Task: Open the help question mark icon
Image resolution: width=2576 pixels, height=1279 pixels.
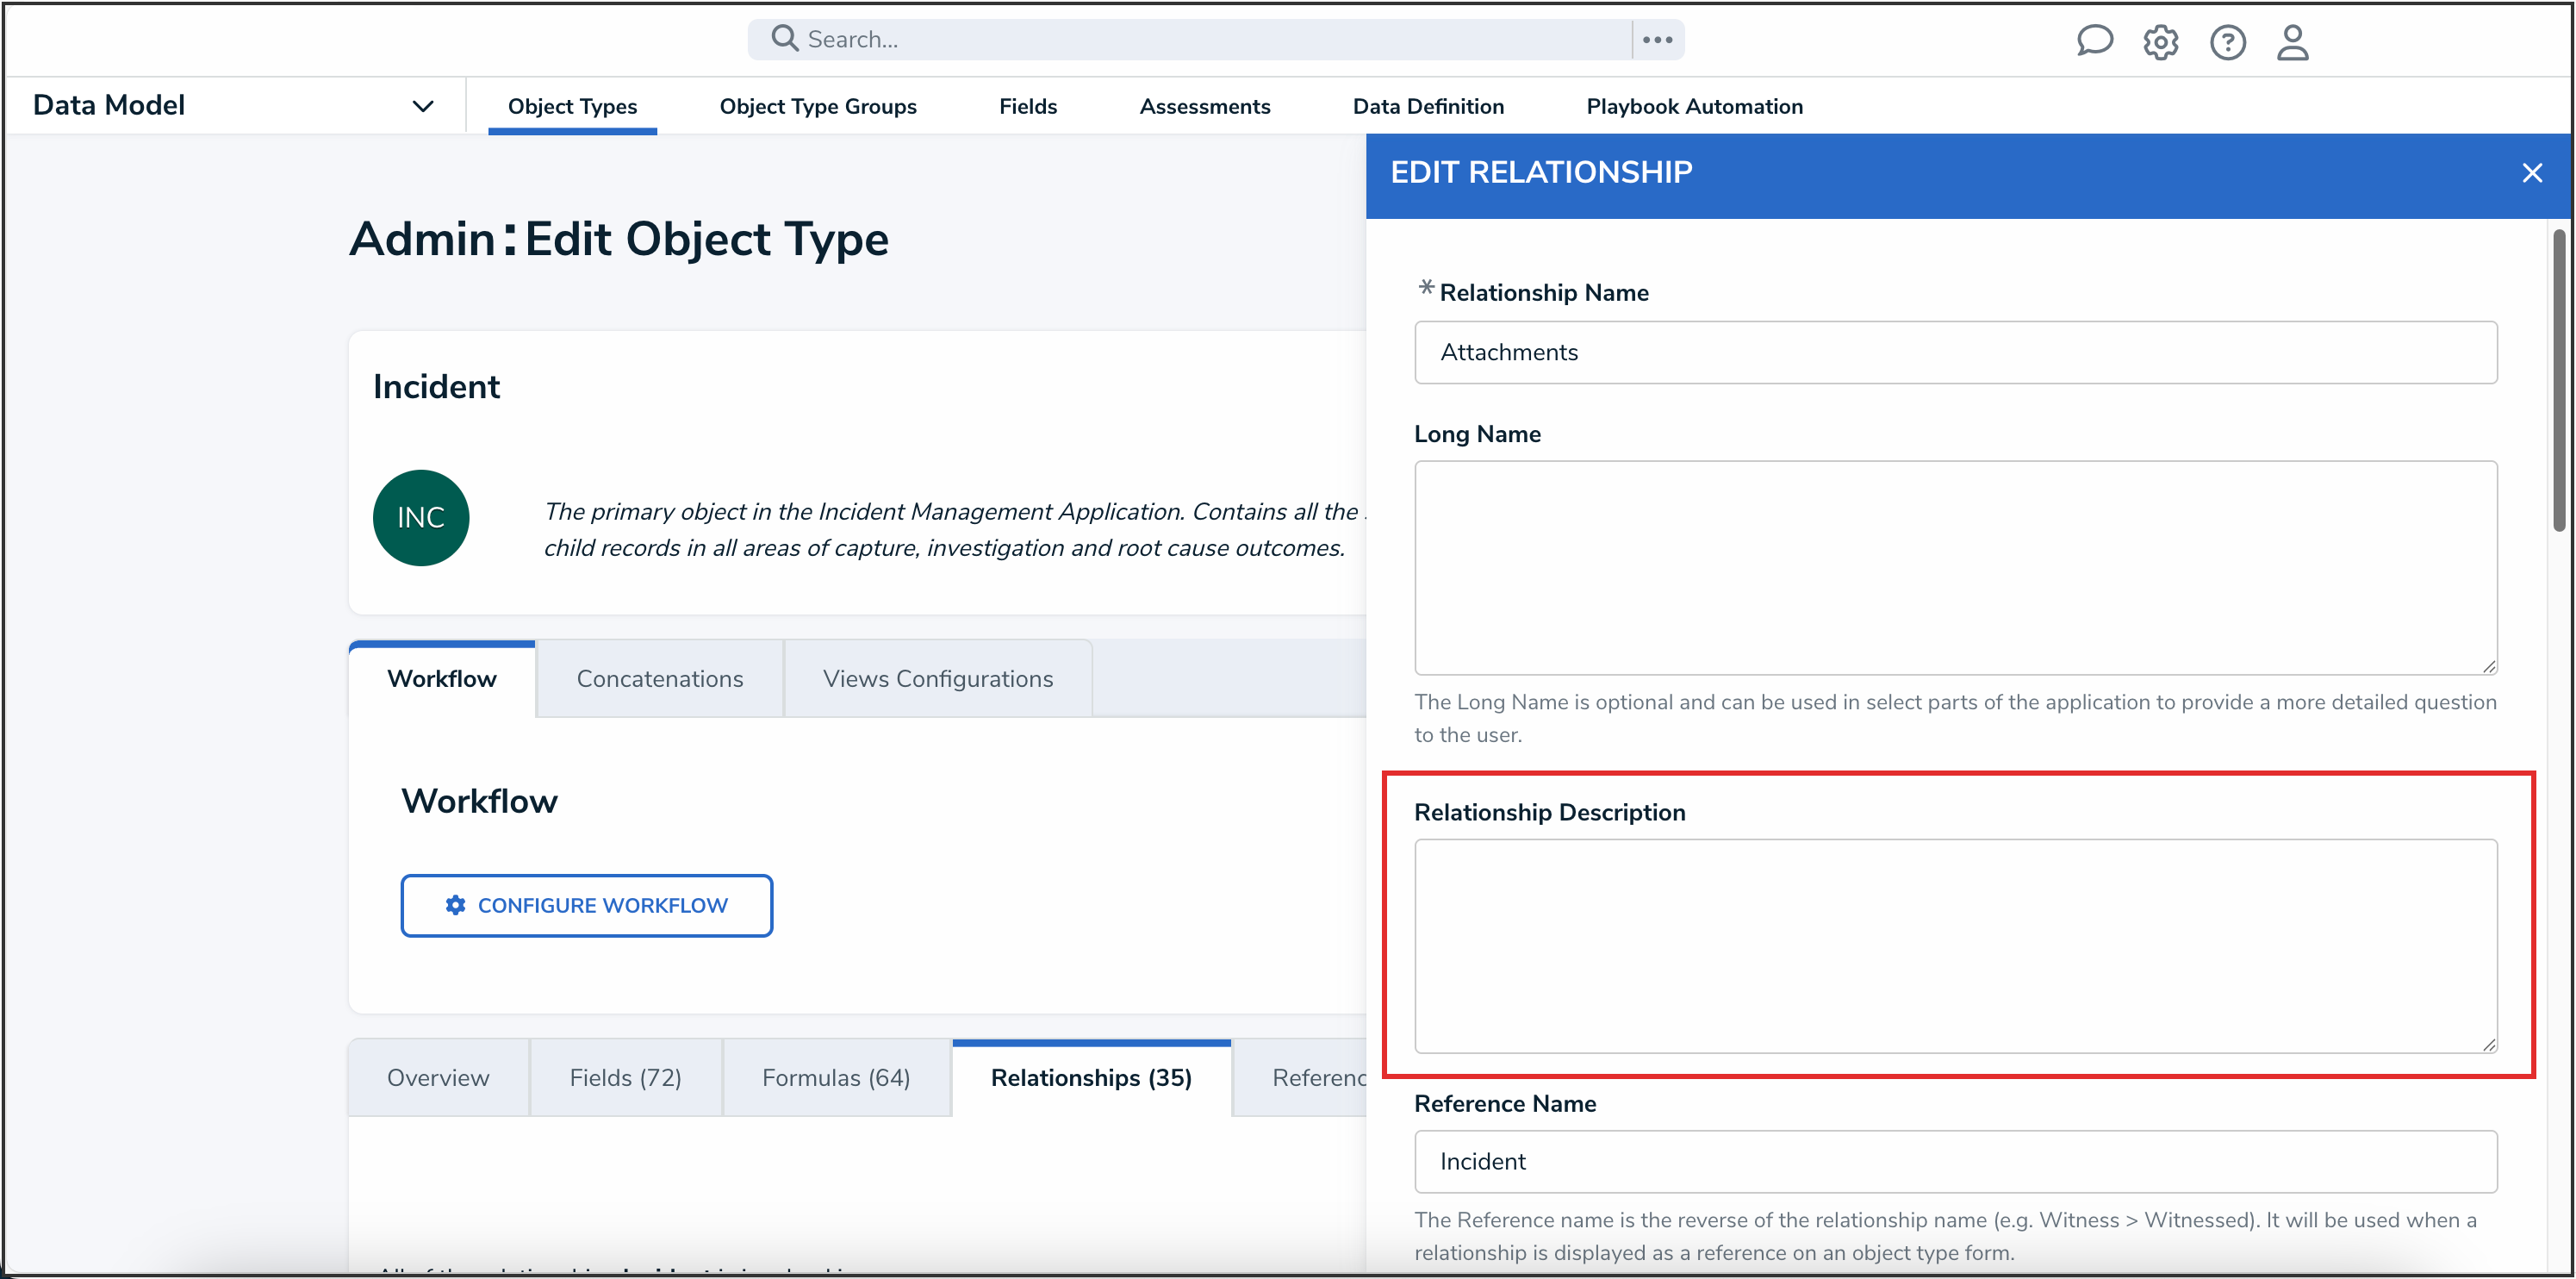Action: coord(2227,43)
